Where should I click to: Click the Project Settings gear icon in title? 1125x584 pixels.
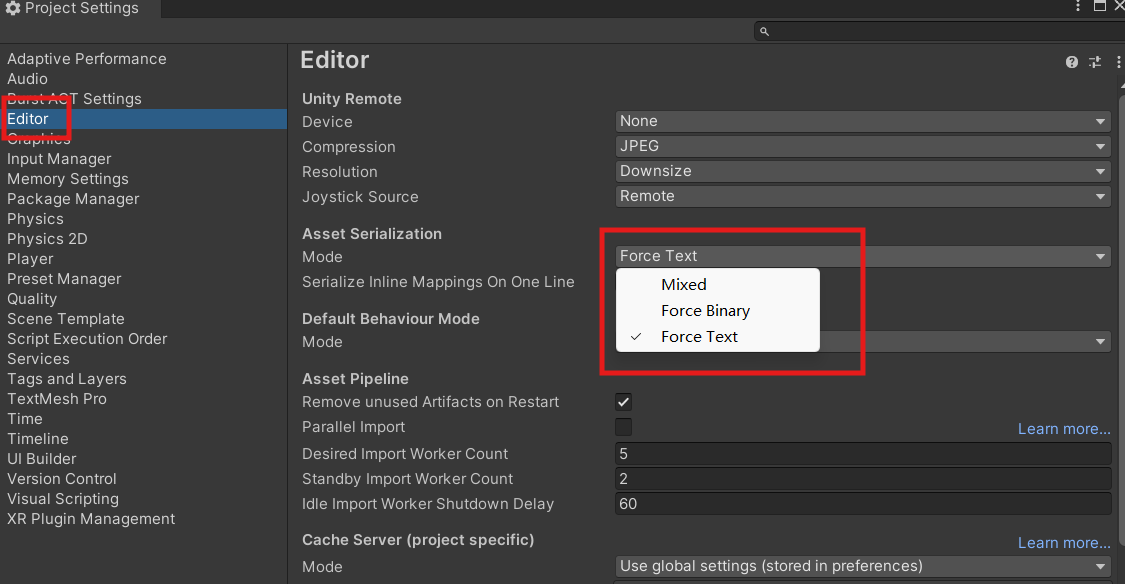pos(12,8)
